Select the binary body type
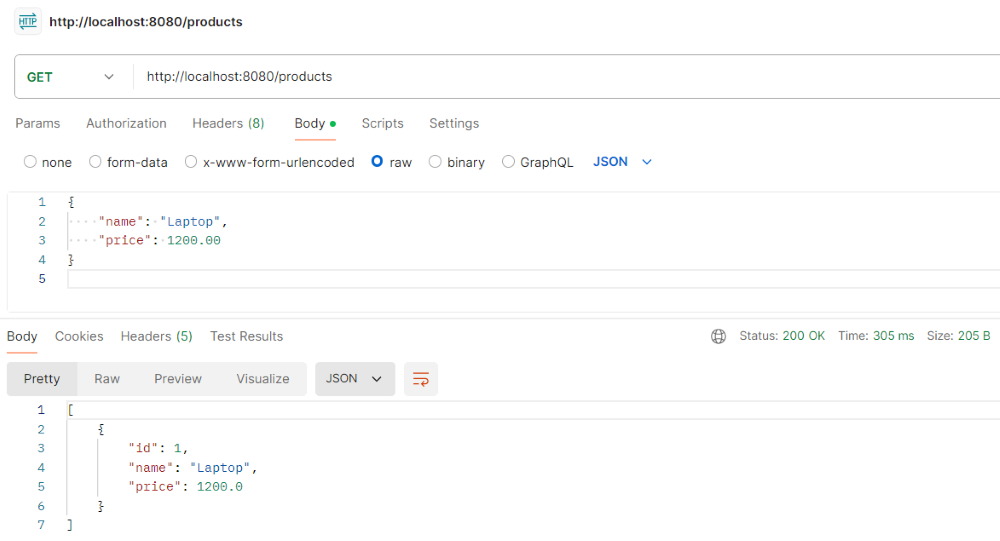The width and height of the screenshot is (1000, 541). pyautogui.click(x=435, y=162)
